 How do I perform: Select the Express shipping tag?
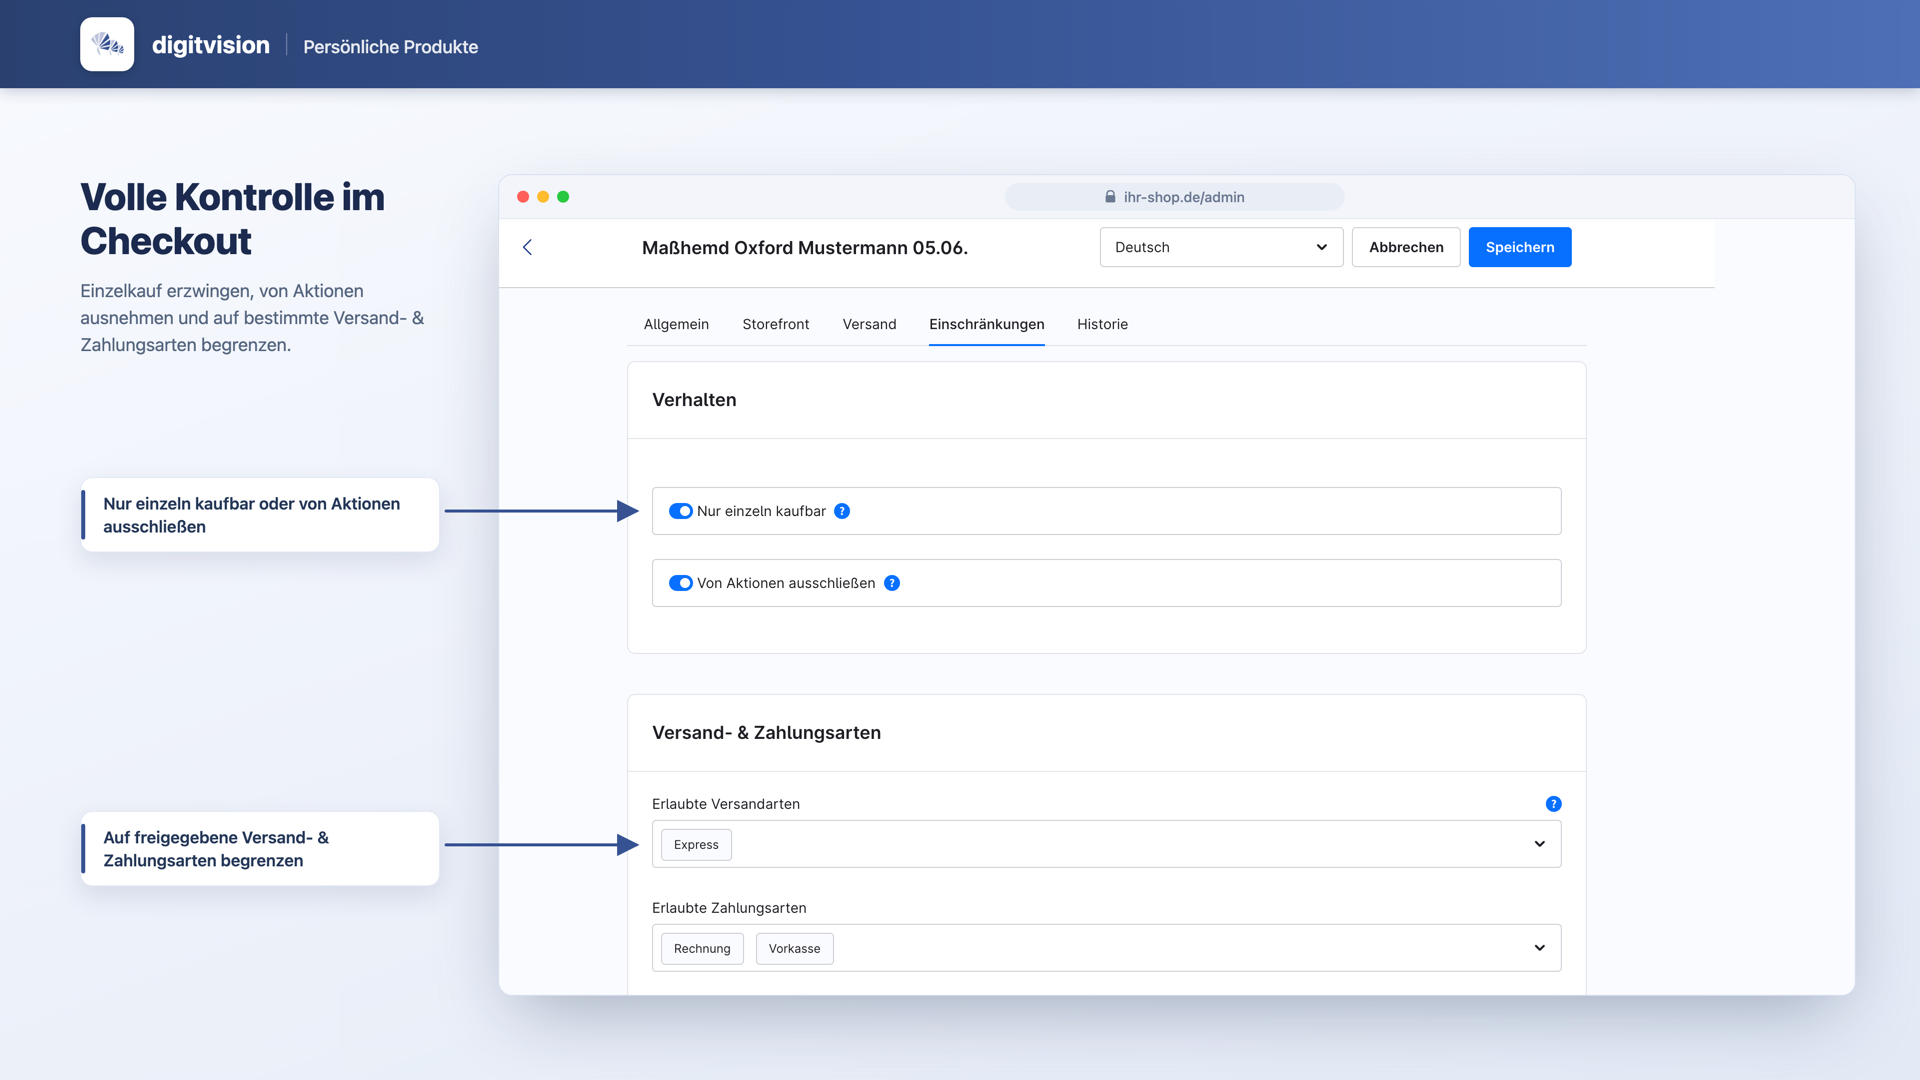click(x=696, y=845)
